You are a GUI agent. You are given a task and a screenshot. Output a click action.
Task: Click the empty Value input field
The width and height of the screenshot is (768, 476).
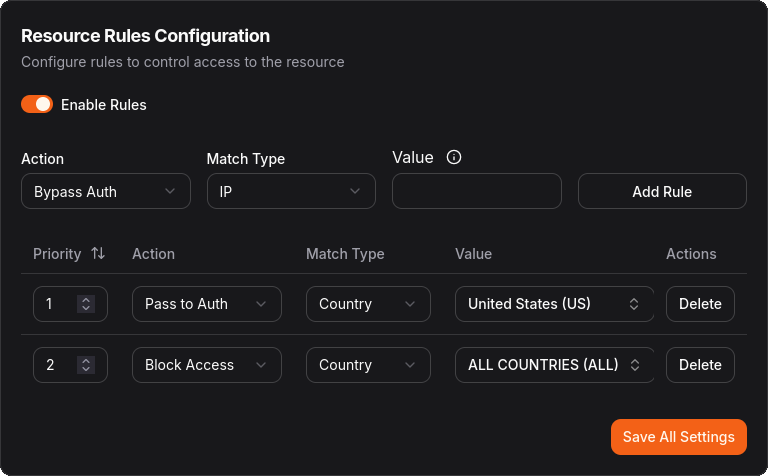click(x=476, y=192)
